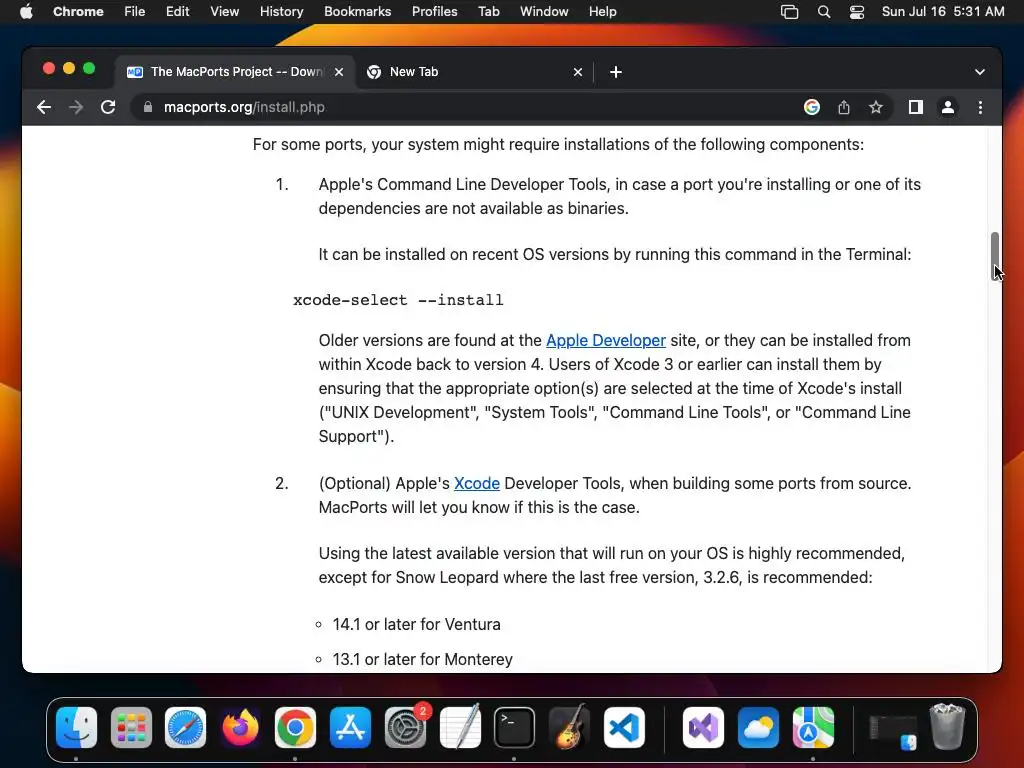The height and width of the screenshot is (768, 1024).
Task: Open the Apple menu
Action: click(26, 12)
